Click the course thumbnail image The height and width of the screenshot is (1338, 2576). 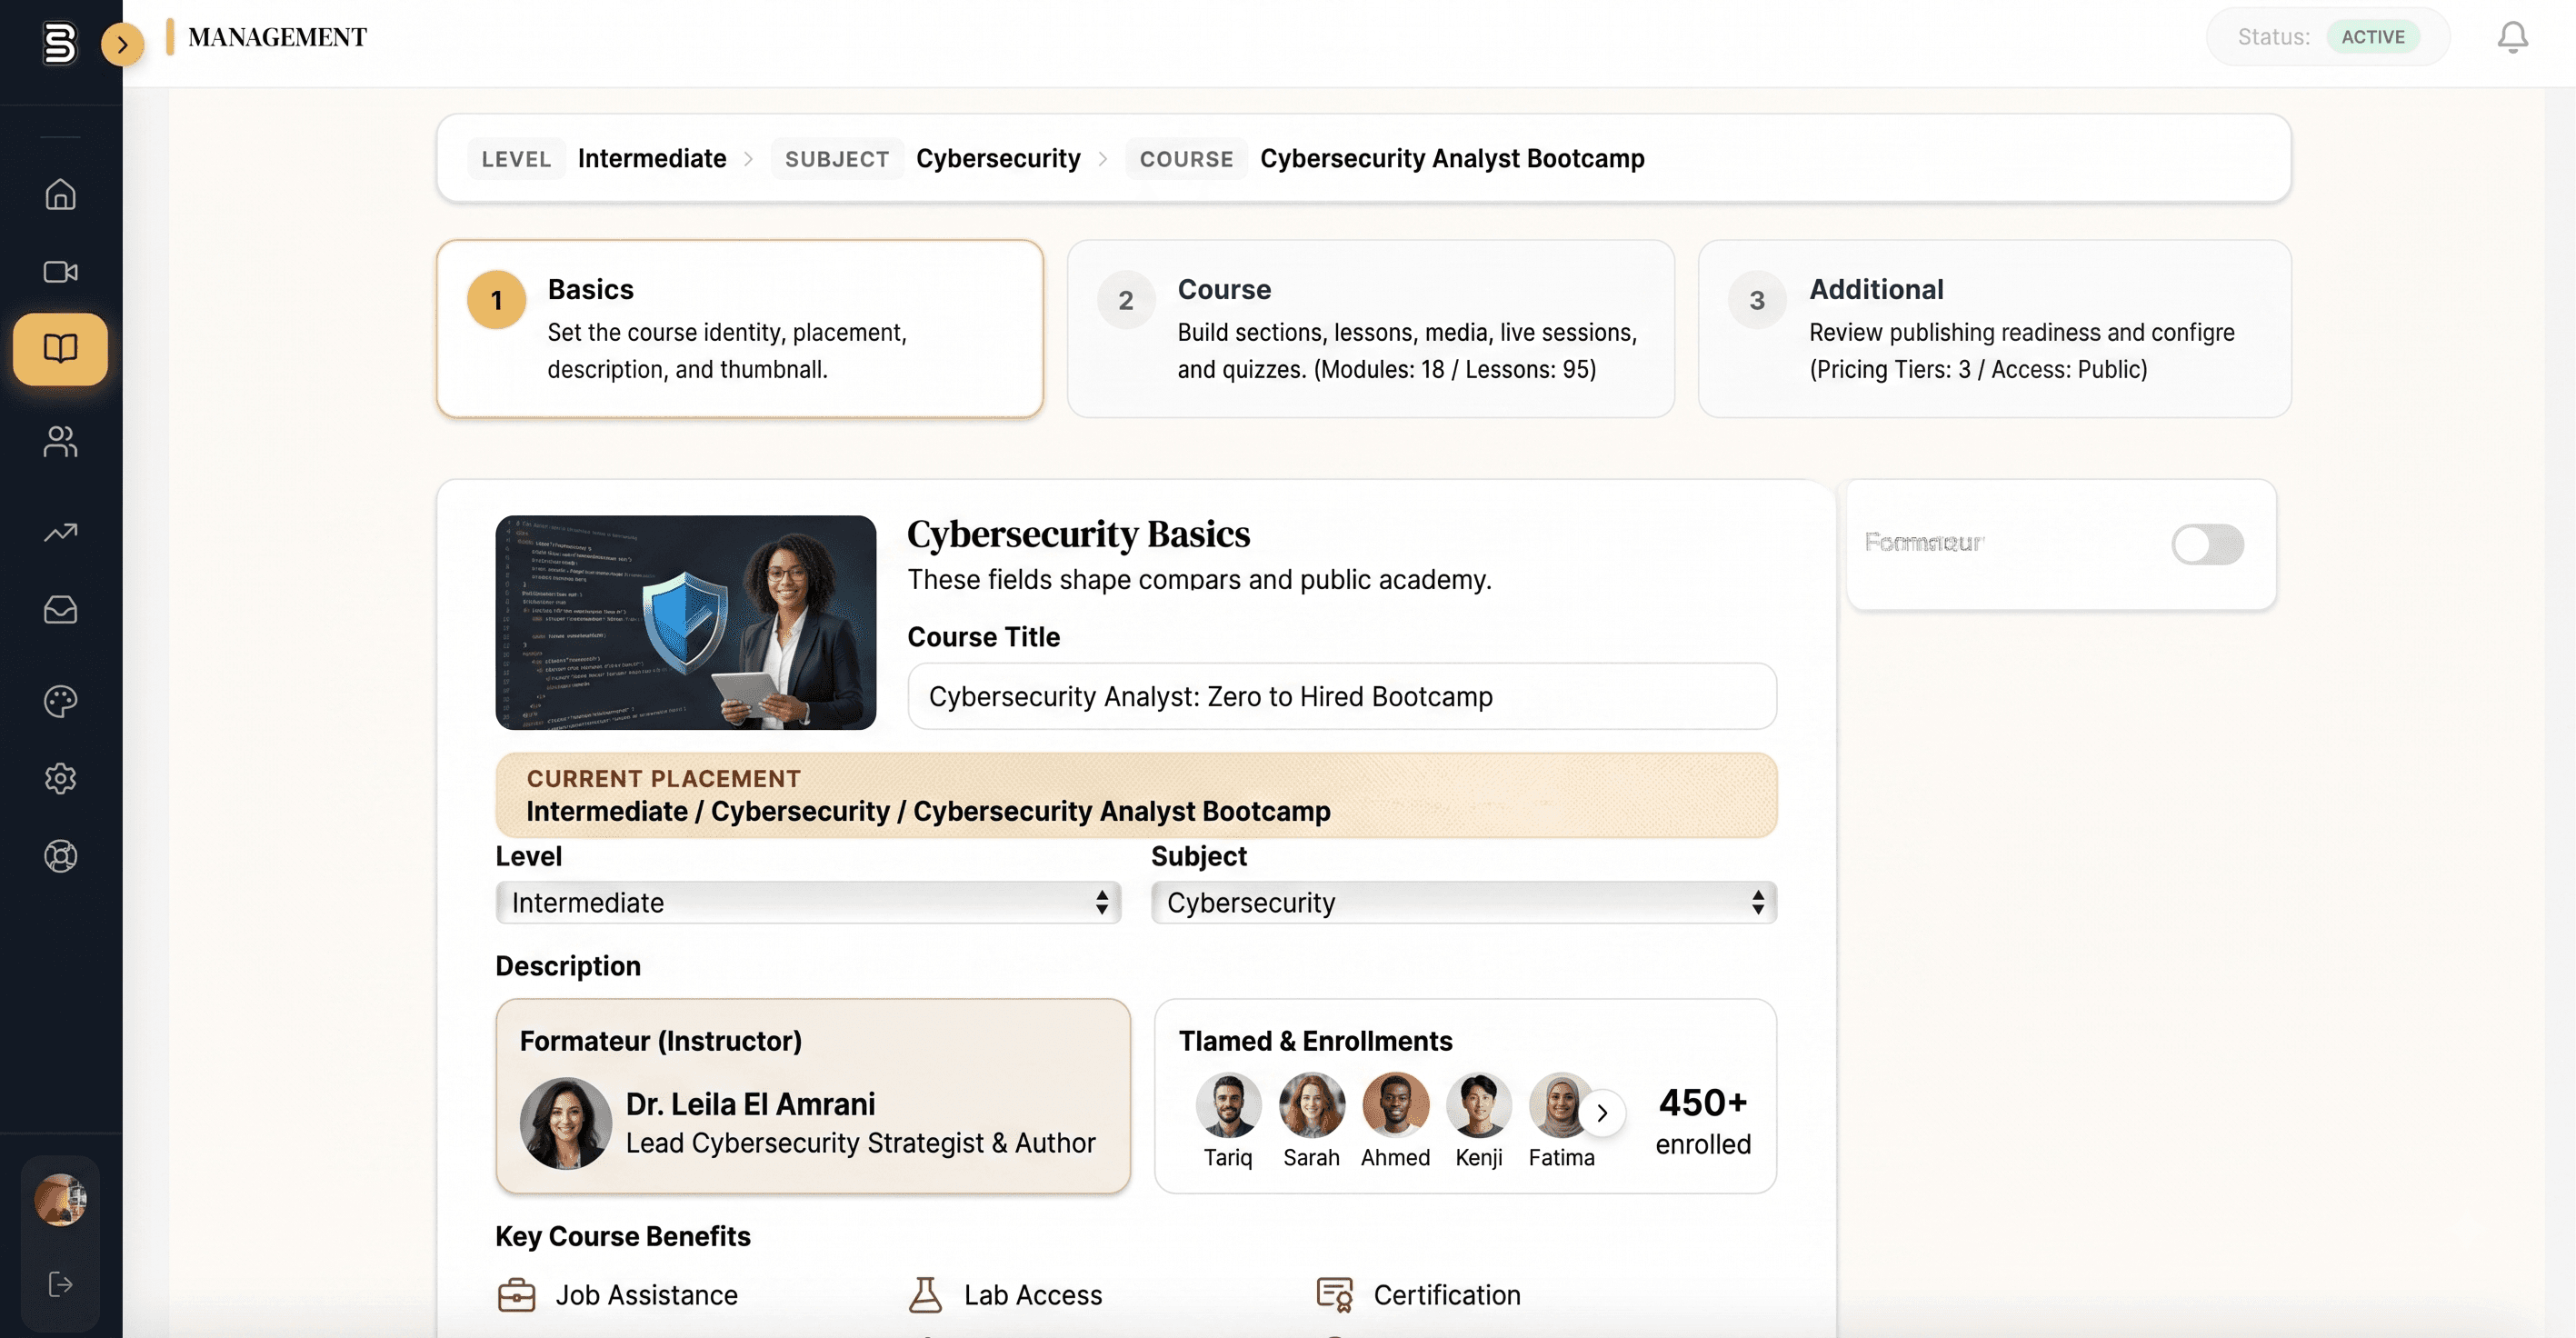685,622
